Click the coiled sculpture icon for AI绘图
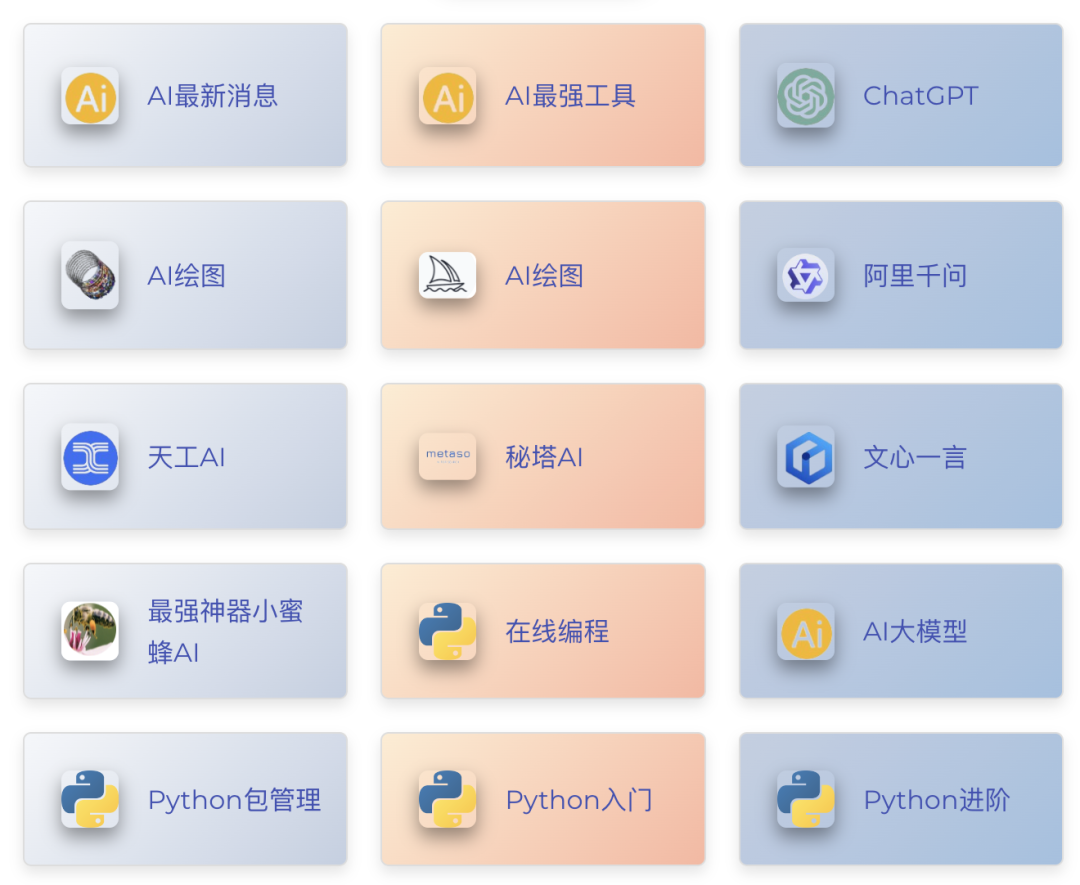The height and width of the screenshot is (885, 1080). (x=90, y=275)
